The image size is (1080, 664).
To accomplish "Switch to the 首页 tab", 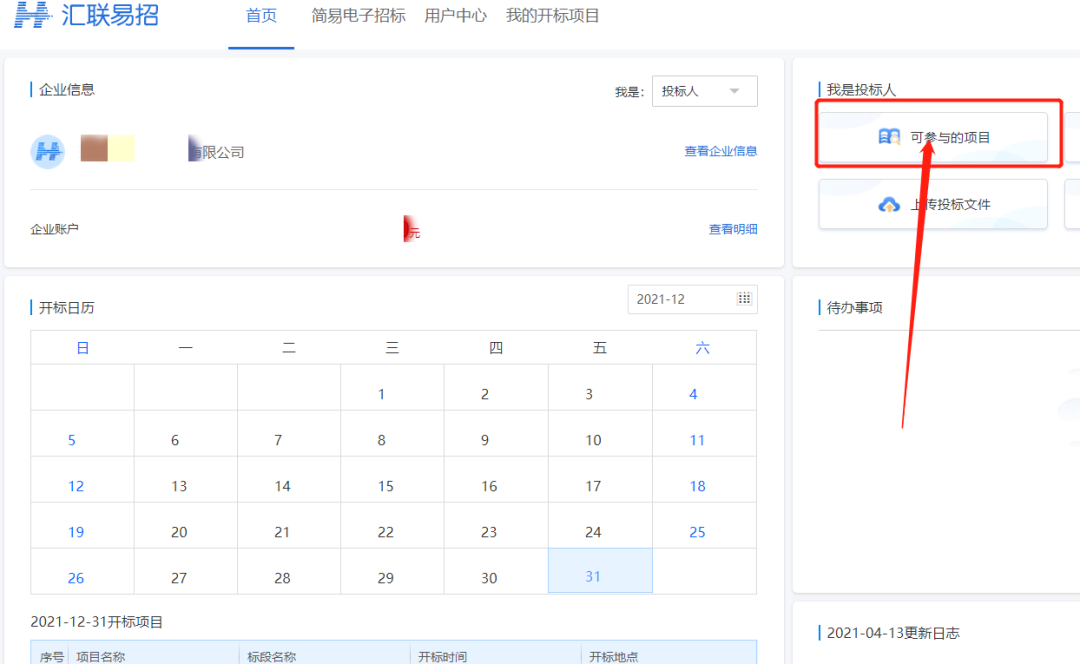I will (261, 16).
